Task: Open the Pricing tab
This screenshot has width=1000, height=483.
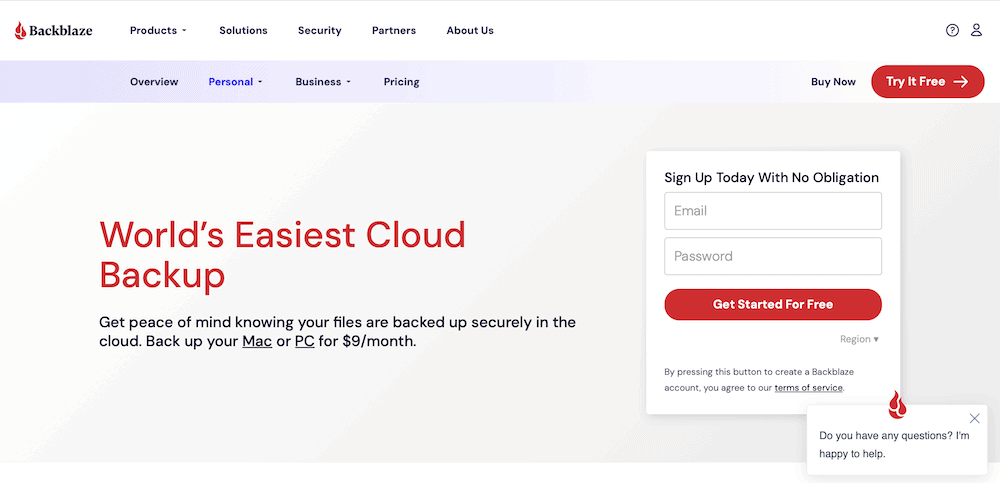Action: click(401, 82)
